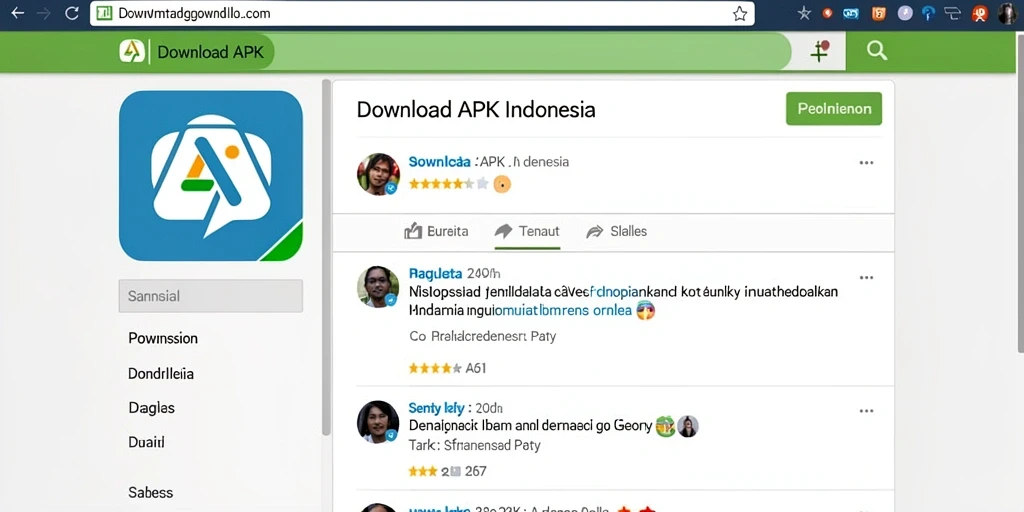Open the Sownlcaa APK link
Viewport: 1024px width, 512px height.
pyautogui.click(x=488, y=161)
